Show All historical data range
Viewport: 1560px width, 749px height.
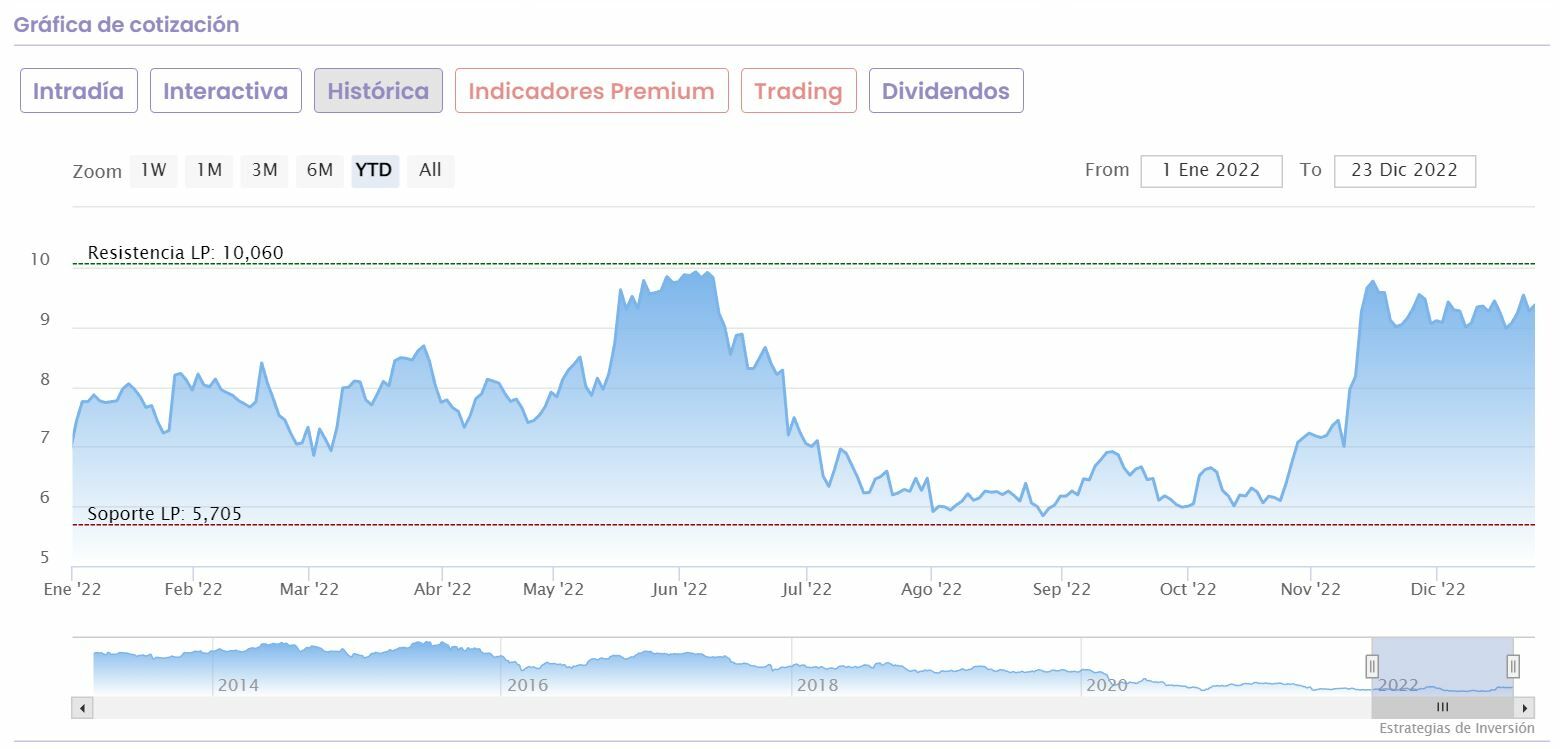430,171
